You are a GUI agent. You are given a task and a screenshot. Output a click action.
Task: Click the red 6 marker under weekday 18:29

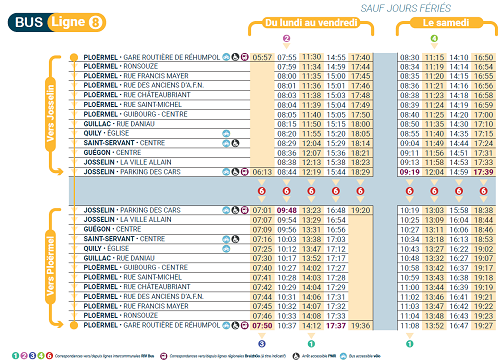[x=360, y=191]
